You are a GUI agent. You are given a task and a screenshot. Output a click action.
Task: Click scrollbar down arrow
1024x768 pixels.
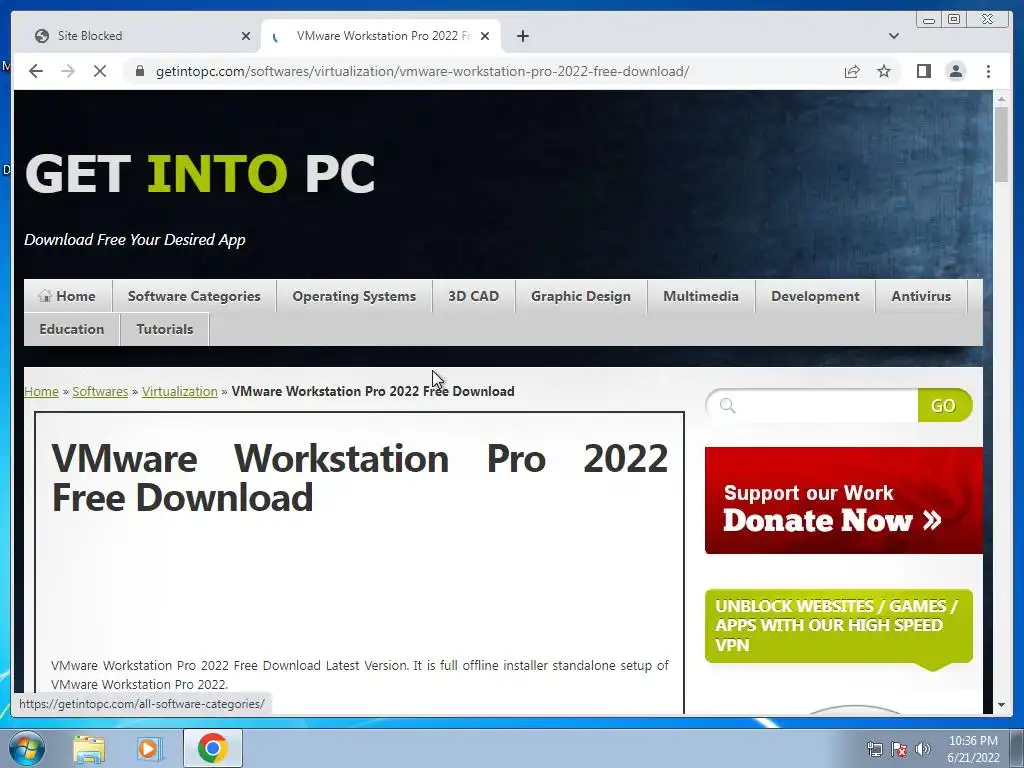click(1001, 705)
